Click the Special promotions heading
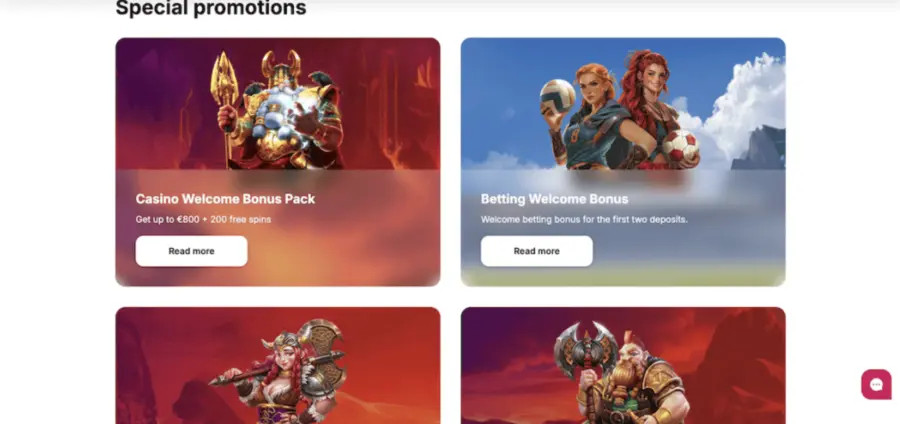Screen dimensions: 900x424 [x=211, y=8]
